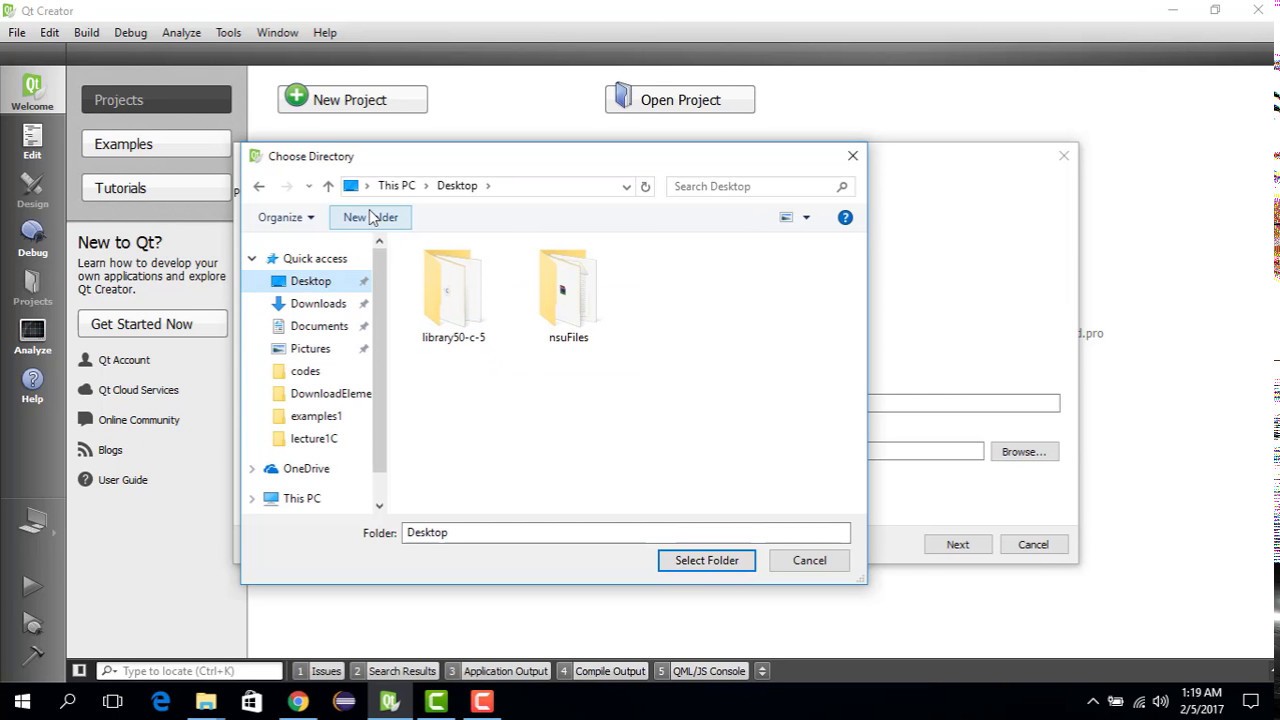The height and width of the screenshot is (720, 1280).
Task: Open the Edit mode icon
Action: (x=32, y=142)
